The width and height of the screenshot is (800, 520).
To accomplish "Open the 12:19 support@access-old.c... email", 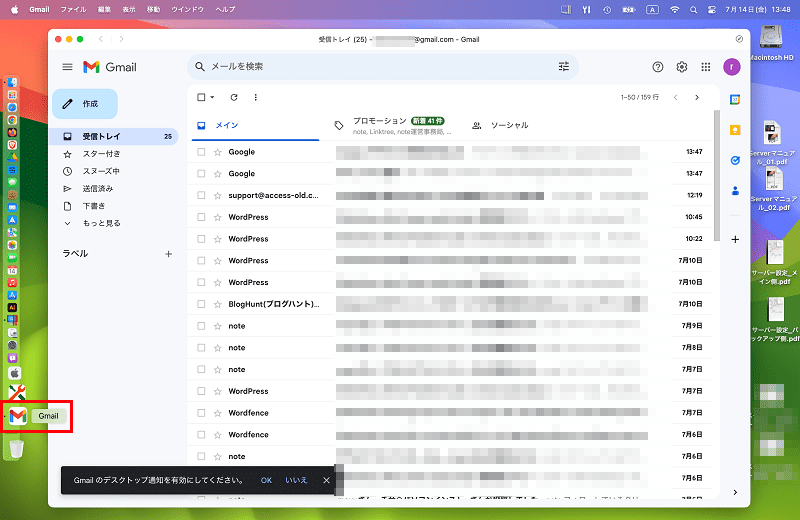I will [449, 195].
